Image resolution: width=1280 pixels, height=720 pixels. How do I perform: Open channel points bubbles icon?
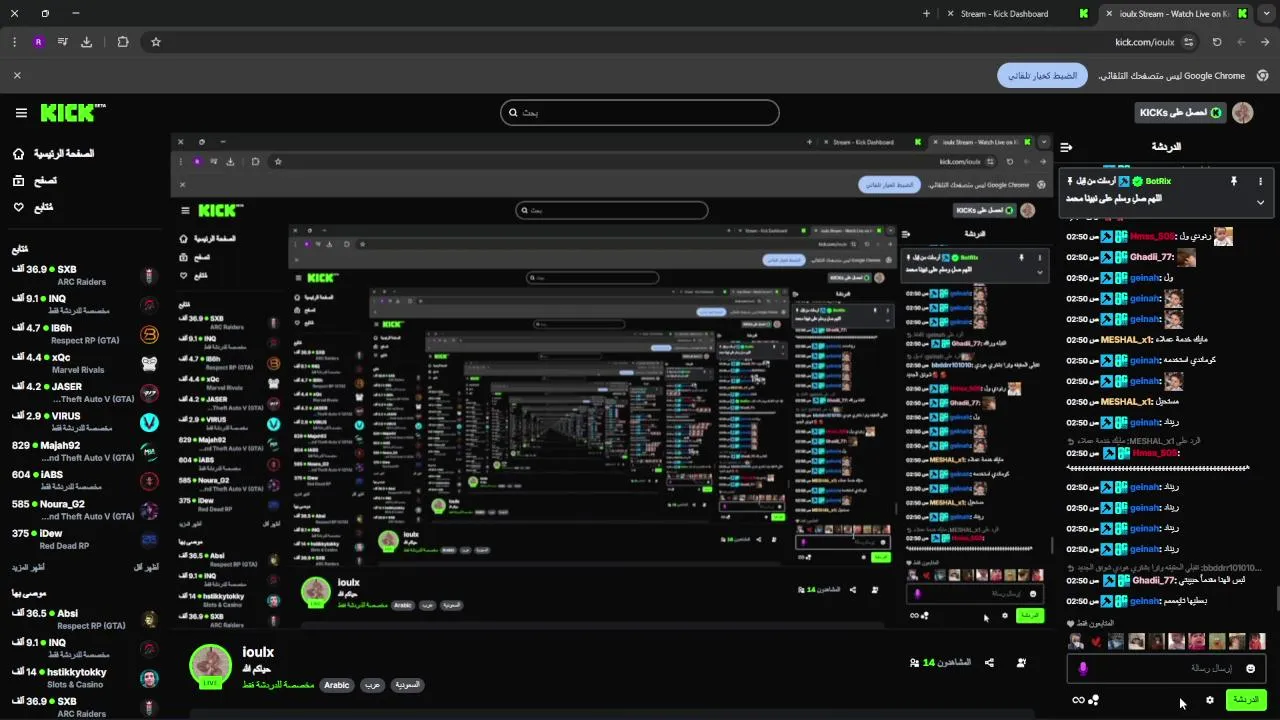1094,700
